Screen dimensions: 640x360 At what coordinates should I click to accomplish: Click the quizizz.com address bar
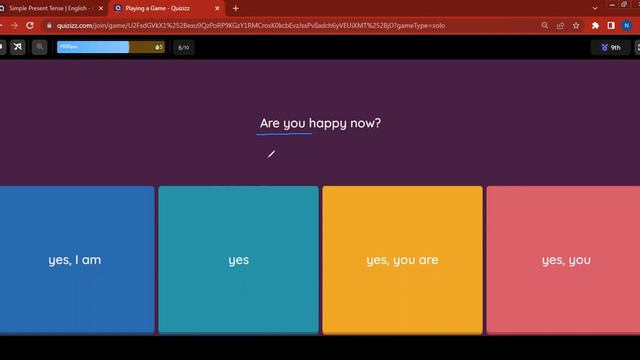point(251,25)
